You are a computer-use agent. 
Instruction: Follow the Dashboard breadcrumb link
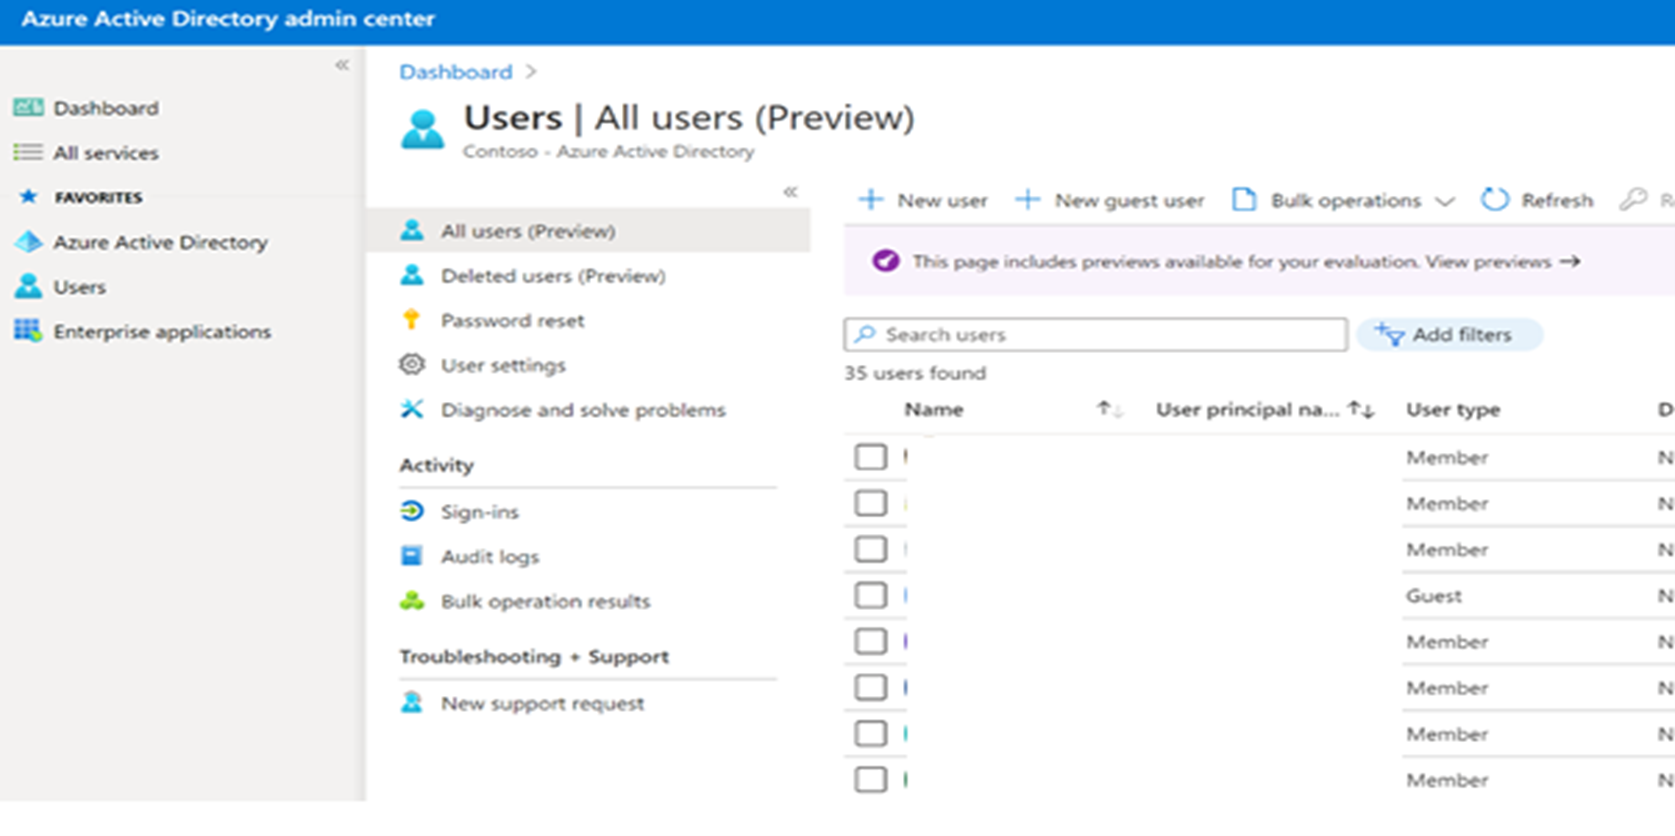[x=455, y=72]
